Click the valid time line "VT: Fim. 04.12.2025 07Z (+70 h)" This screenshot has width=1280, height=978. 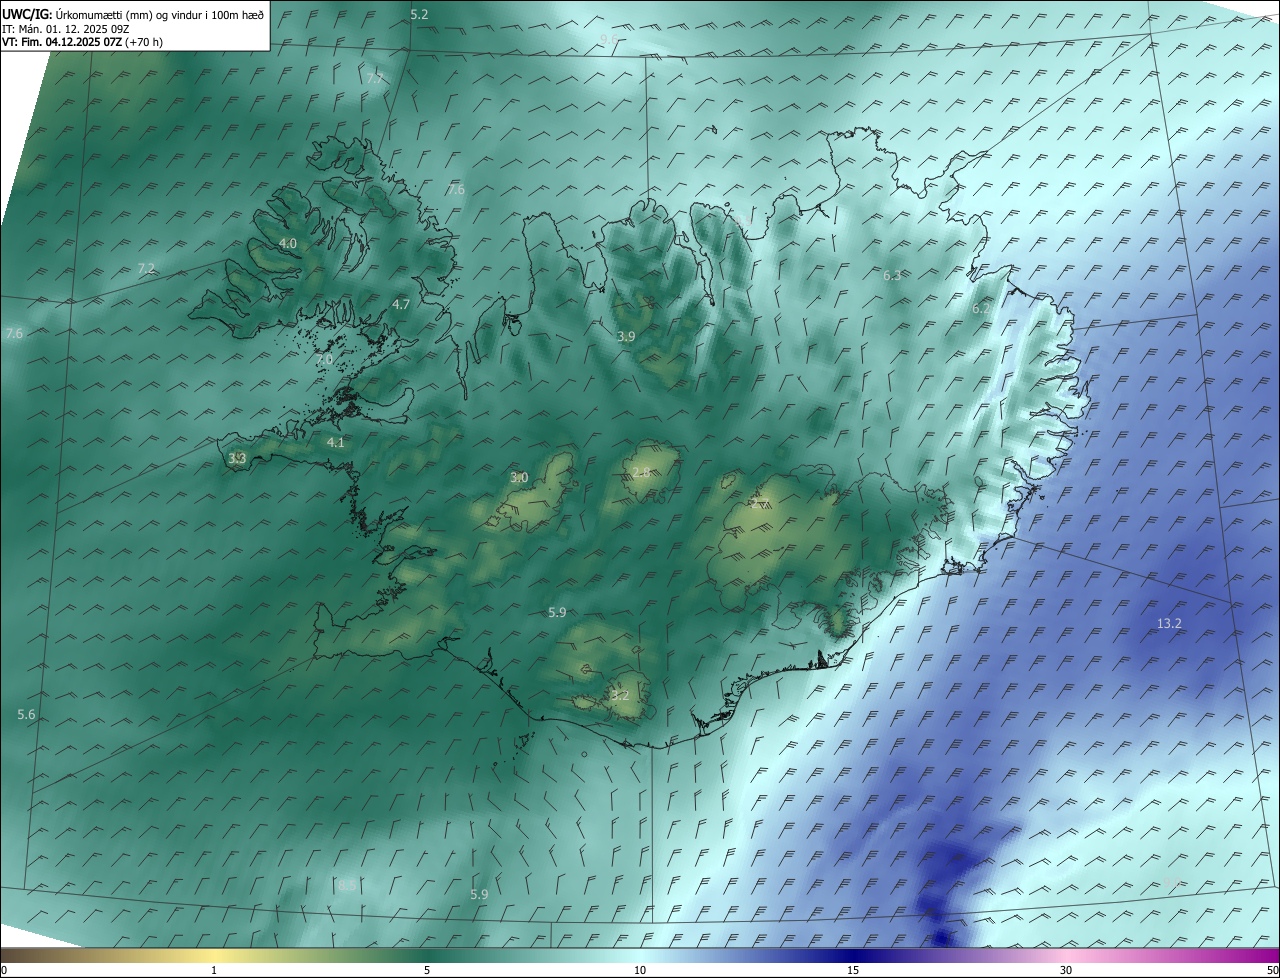[x=82, y=42]
